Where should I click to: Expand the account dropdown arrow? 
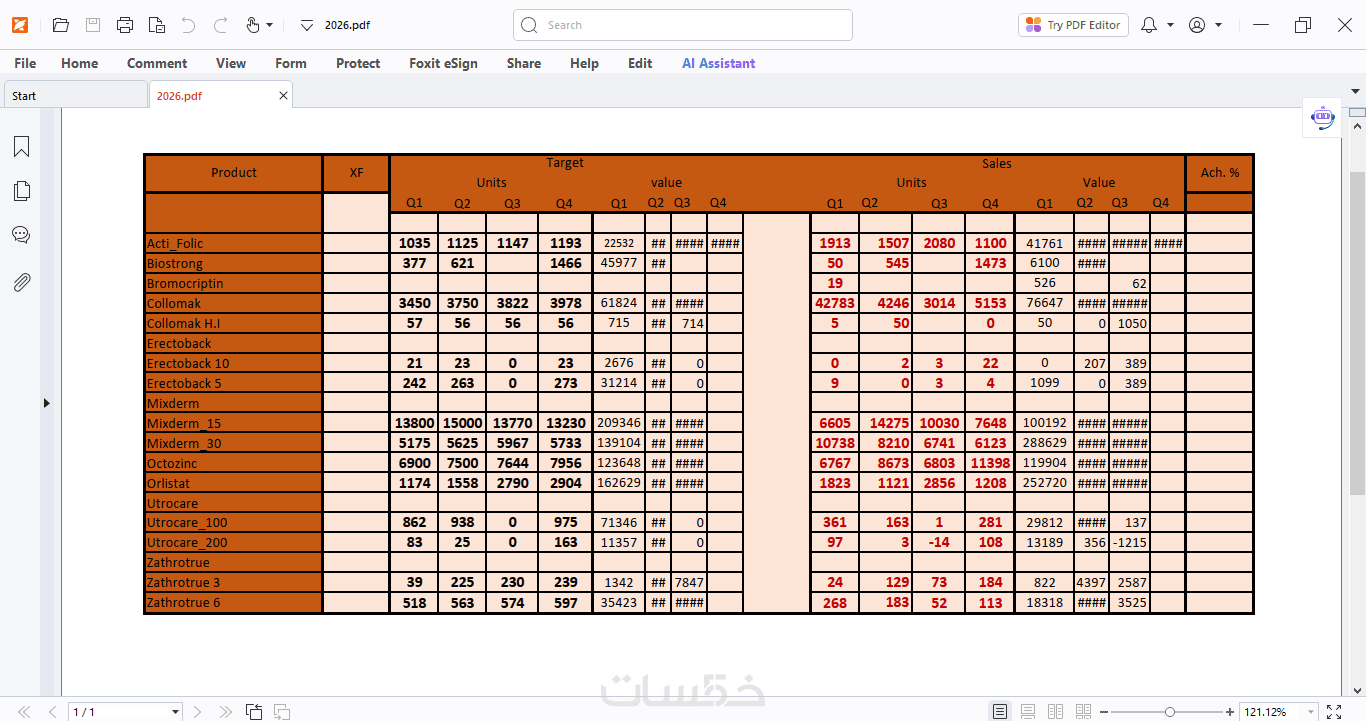point(1218,25)
